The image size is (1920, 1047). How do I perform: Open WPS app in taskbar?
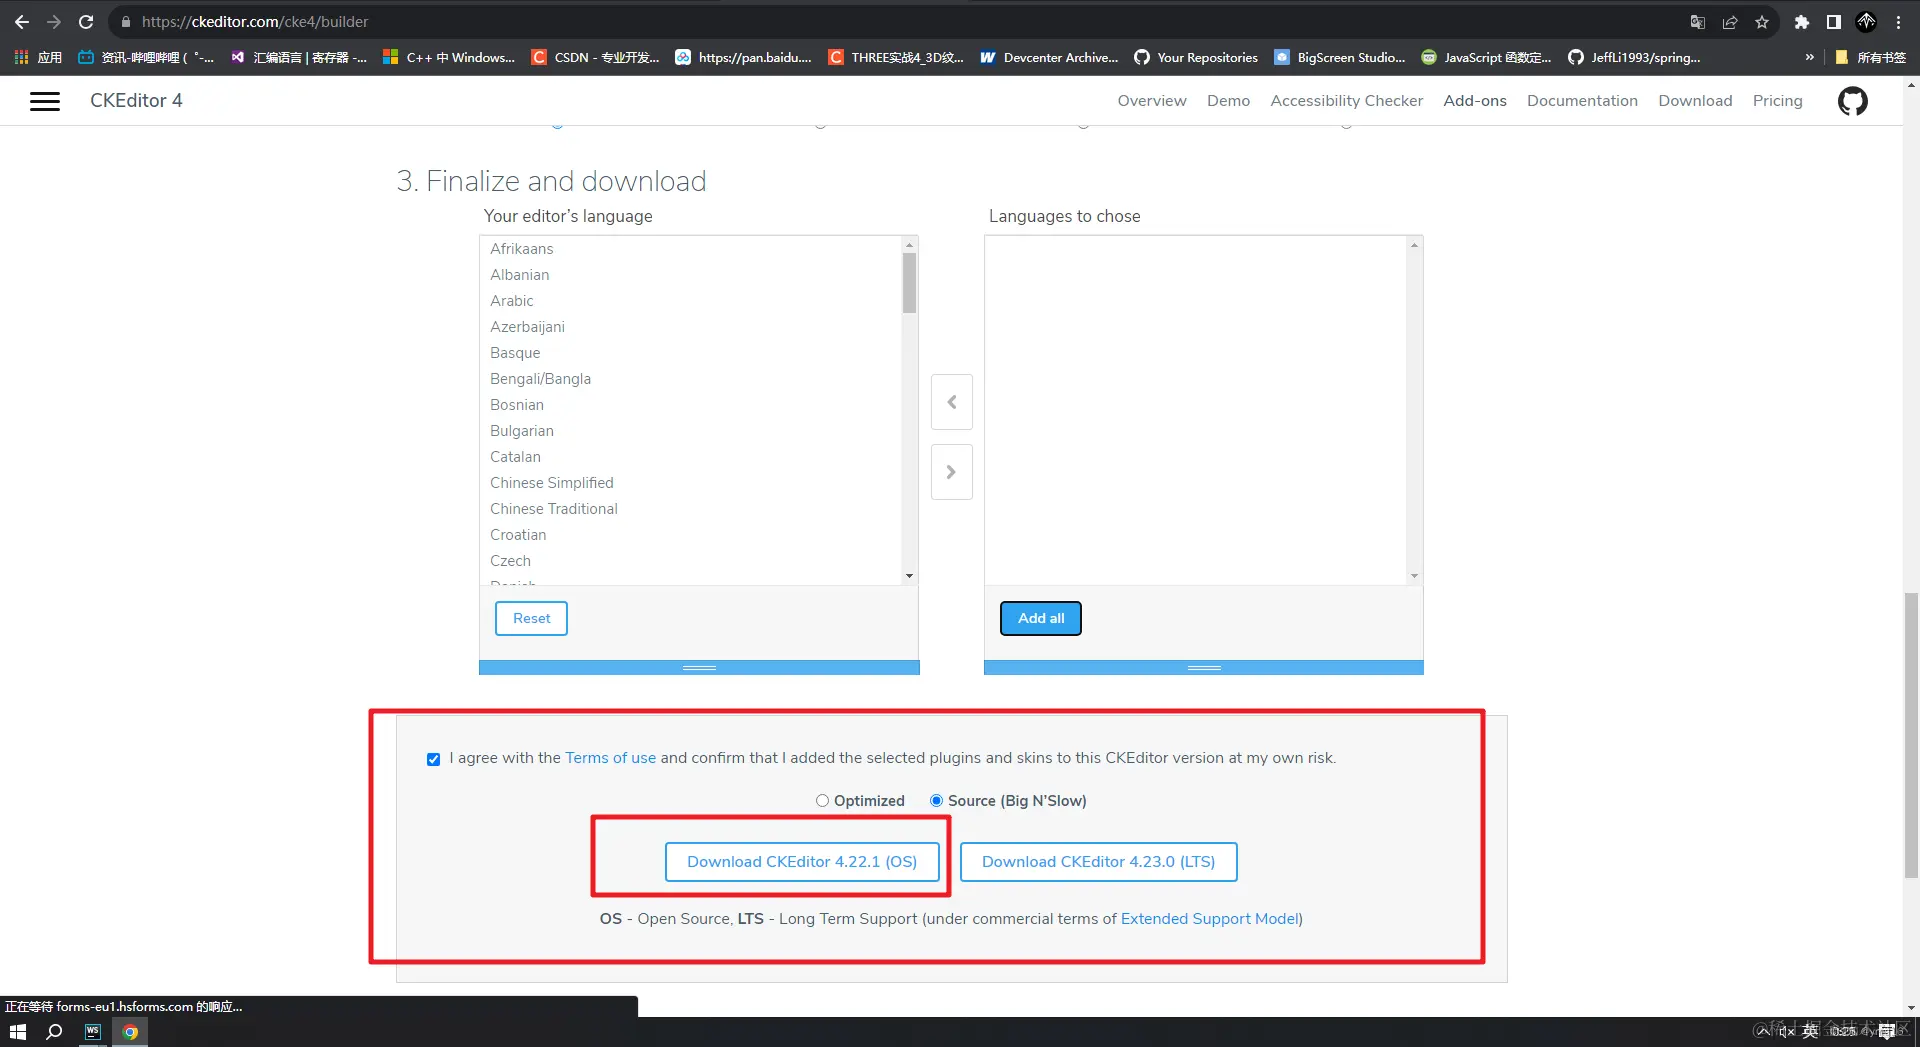[93, 1032]
